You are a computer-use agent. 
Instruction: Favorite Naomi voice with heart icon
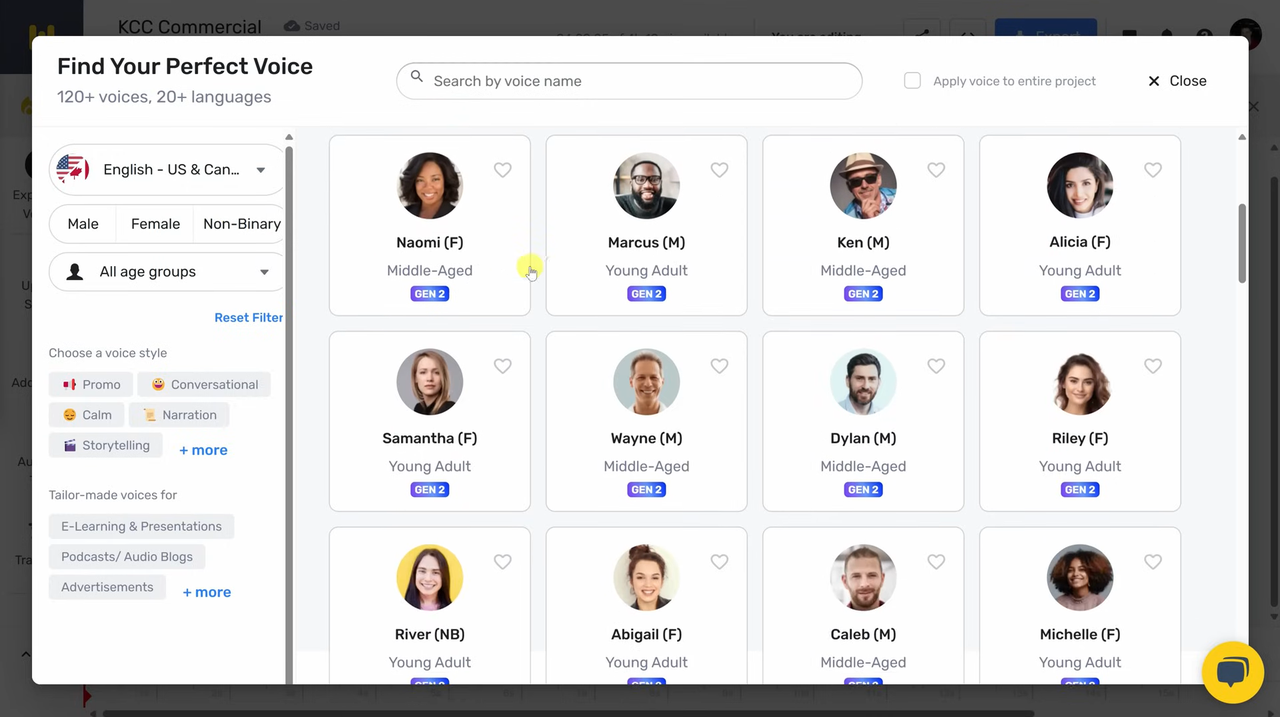[x=503, y=170]
